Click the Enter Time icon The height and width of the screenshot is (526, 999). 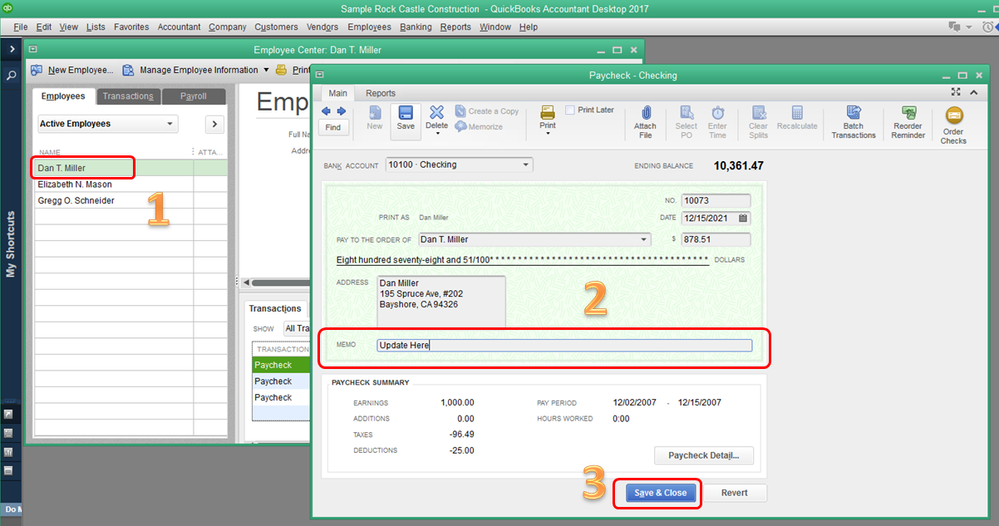(x=717, y=113)
